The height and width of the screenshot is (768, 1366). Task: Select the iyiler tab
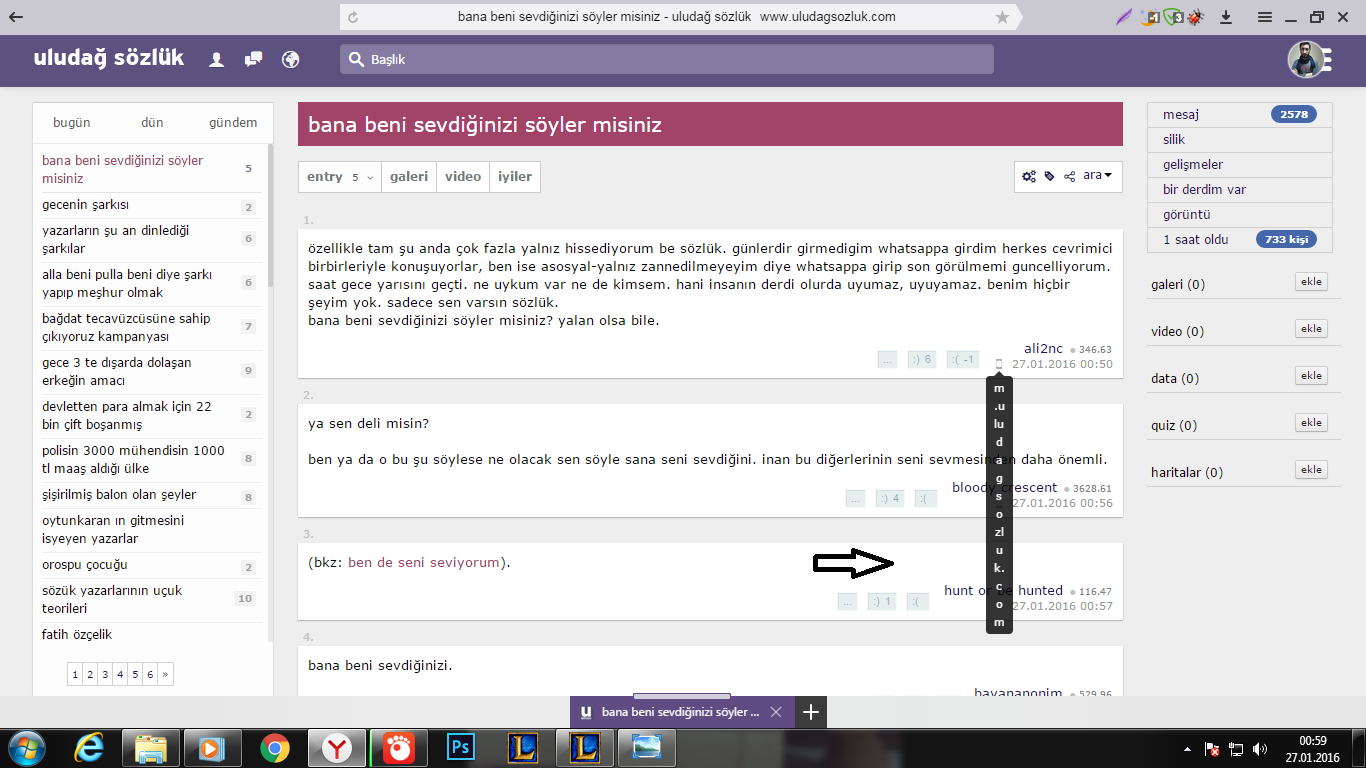515,177
